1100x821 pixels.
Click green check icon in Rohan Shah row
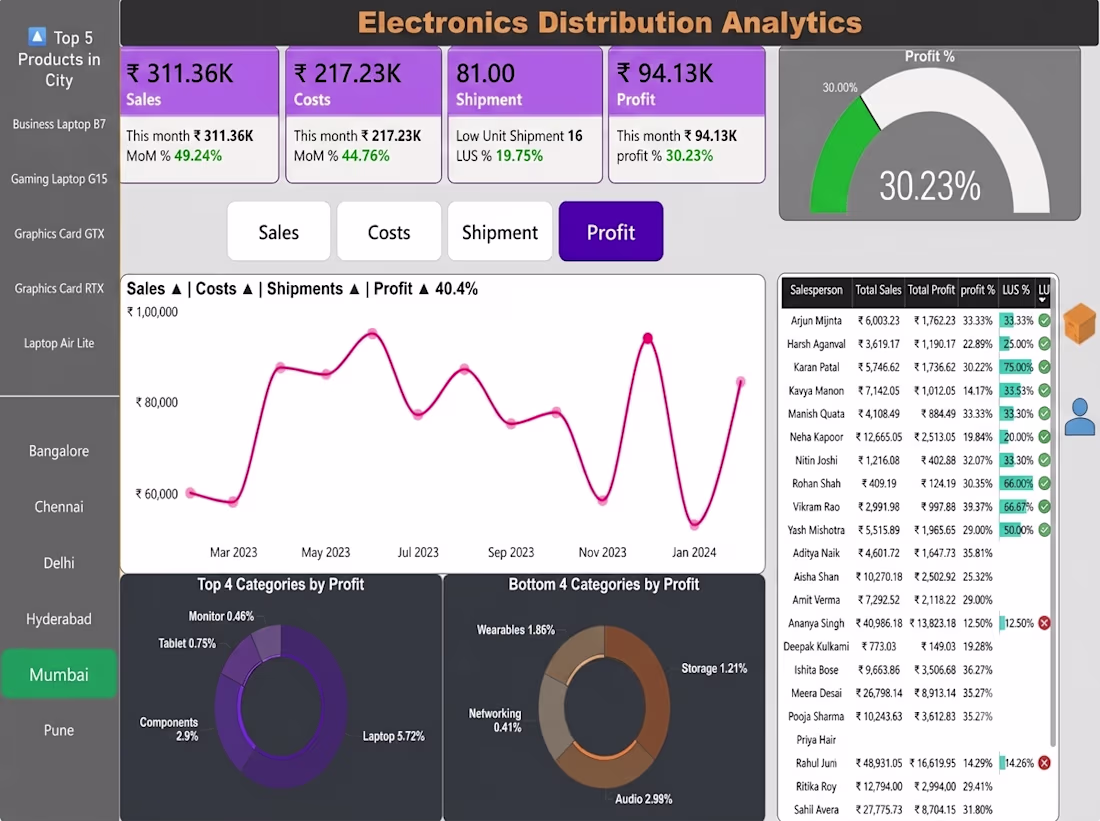[1044, 483]
